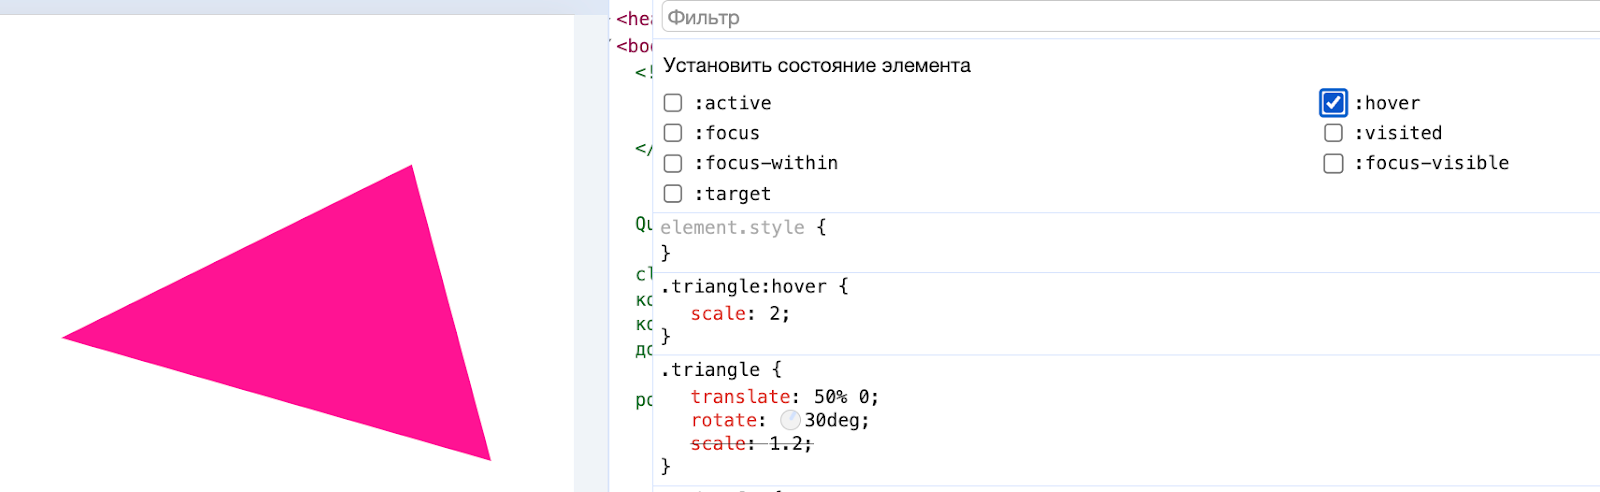
Task: Uncheck the :hover pseudo-class checkbox
Action: click(1333, 103)
